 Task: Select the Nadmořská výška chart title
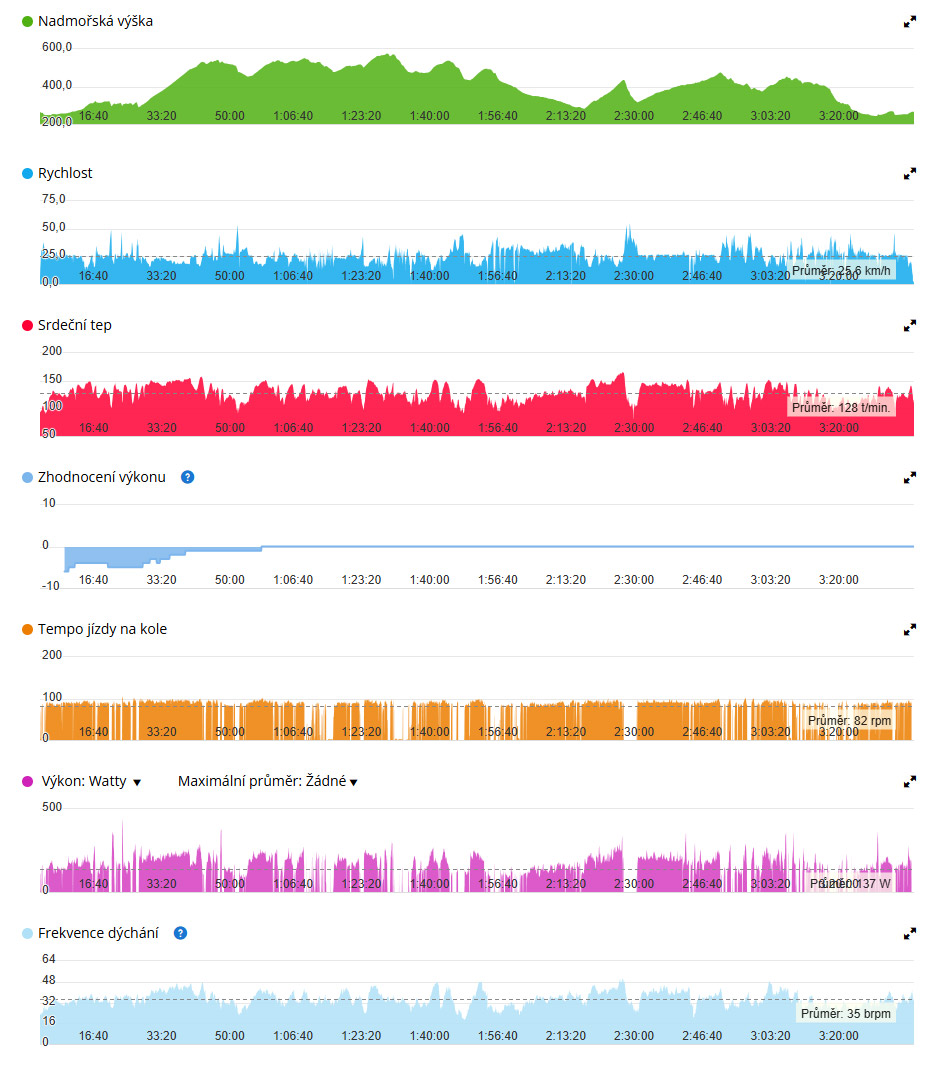tap(95, 21)
